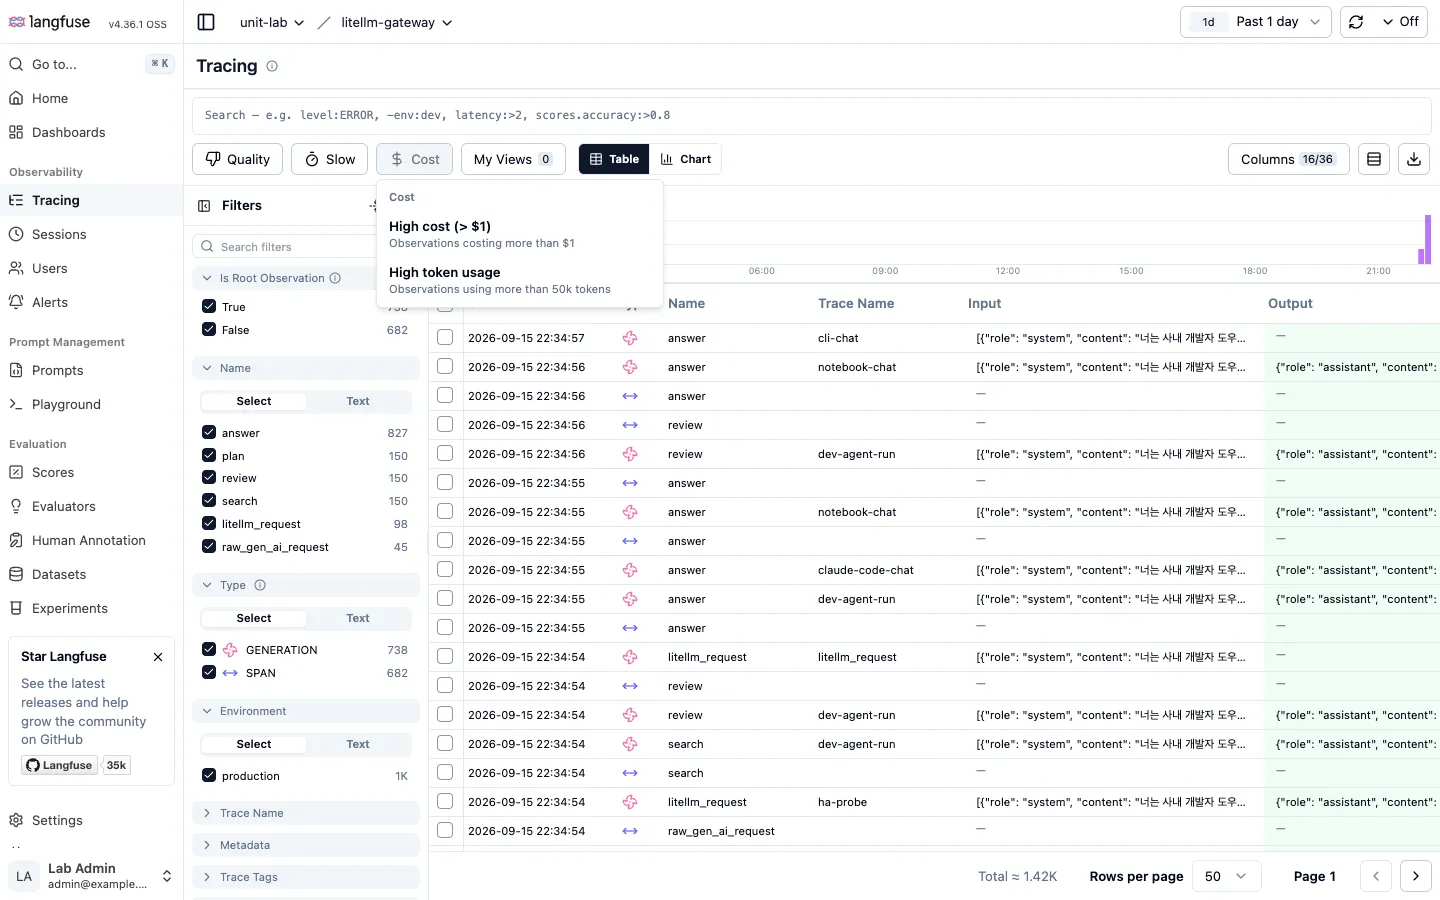Open Alerts in the sidebar

[x=92, y=302]
